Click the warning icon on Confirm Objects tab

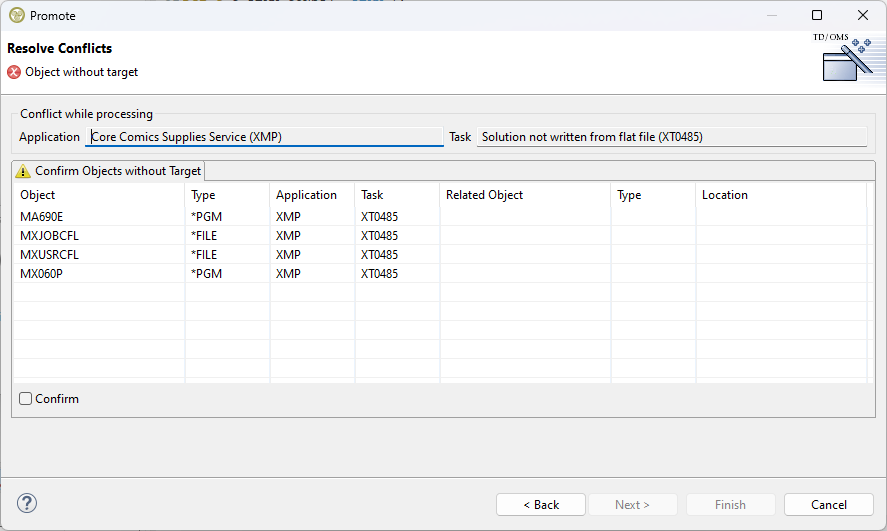[x=24, y=171]
